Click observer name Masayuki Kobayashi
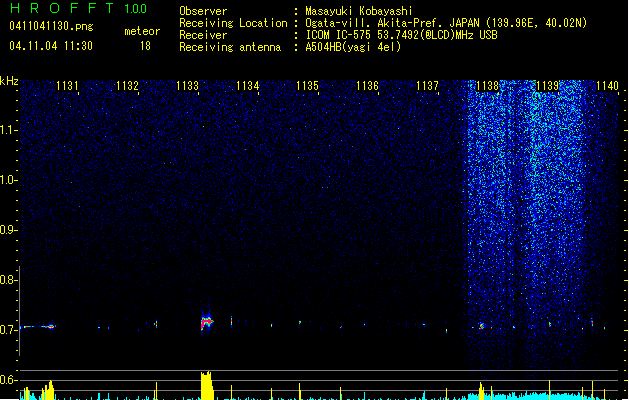629x400 pixels. click(359, 11)
